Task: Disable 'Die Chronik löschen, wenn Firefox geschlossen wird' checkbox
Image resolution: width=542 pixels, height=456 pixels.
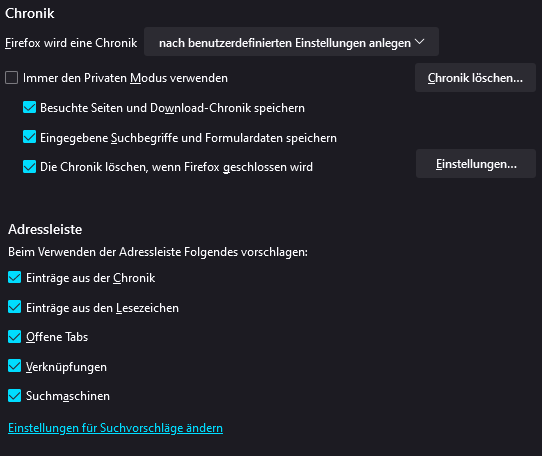Action: (x=29, y=166)
